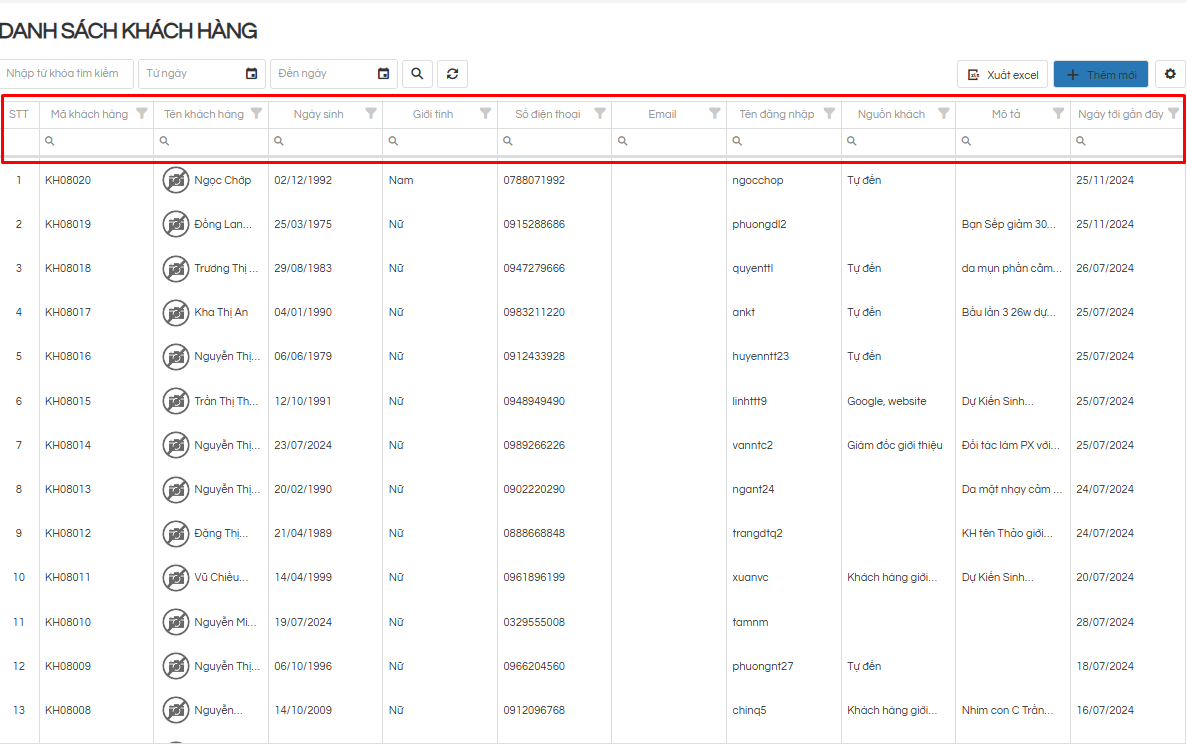Click filter icon on Số điện thoại column
1187x744 pixels.
click(x=600, y=113)
